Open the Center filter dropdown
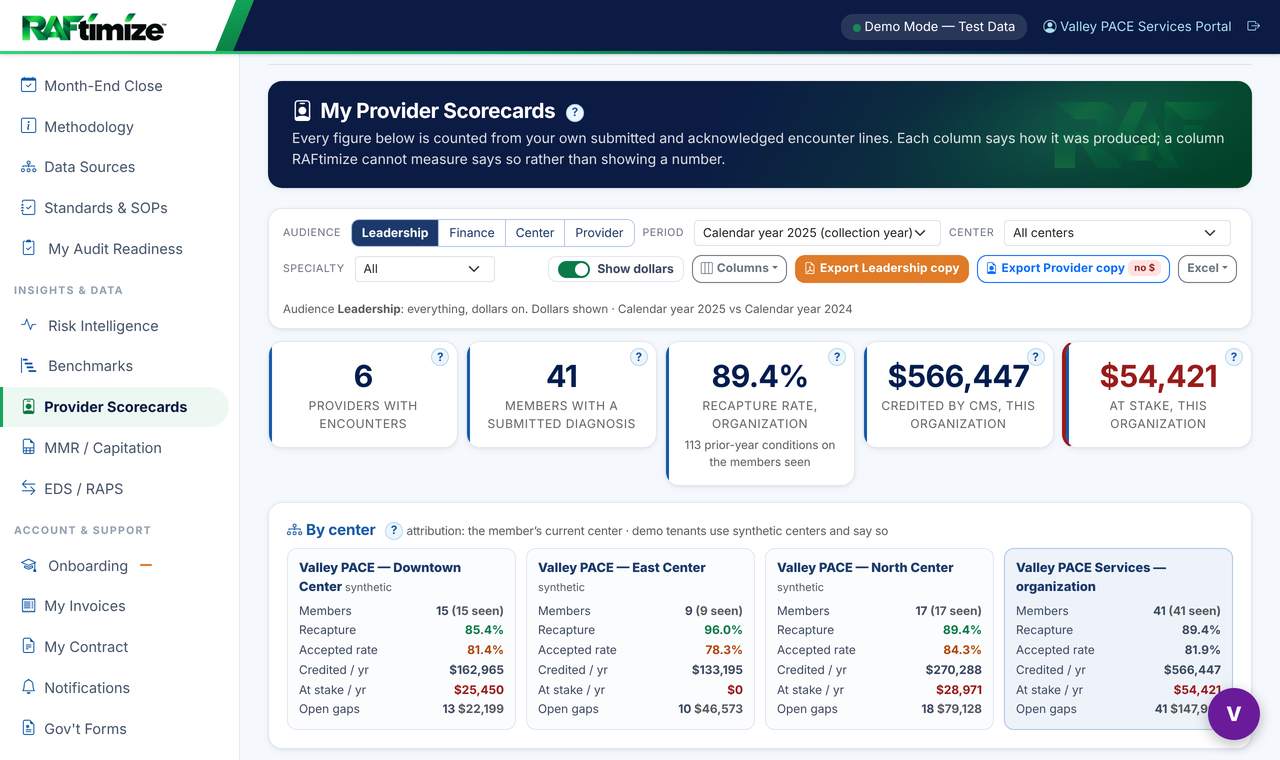Screen dimensions: 1280x760 (1117, 233)
